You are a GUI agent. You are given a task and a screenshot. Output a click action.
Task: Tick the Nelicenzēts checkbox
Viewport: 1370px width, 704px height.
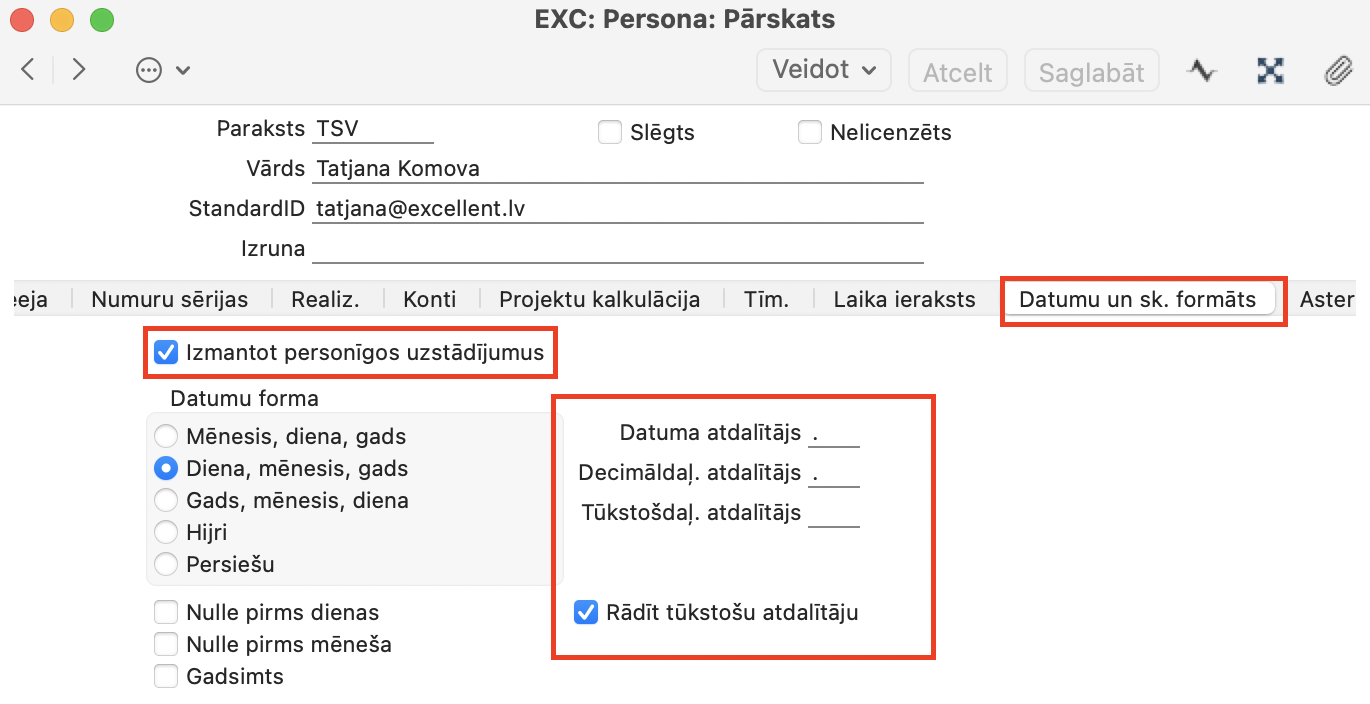[810, 132]
